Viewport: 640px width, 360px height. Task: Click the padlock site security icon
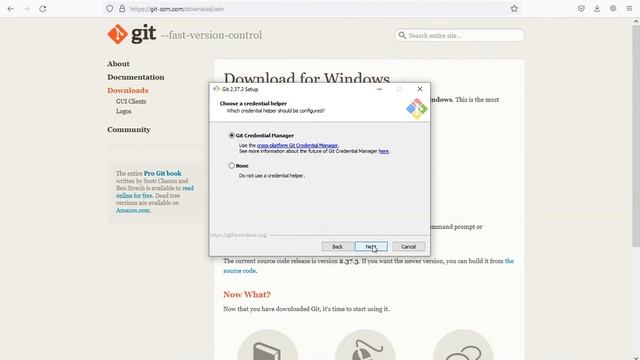(122, 9)
